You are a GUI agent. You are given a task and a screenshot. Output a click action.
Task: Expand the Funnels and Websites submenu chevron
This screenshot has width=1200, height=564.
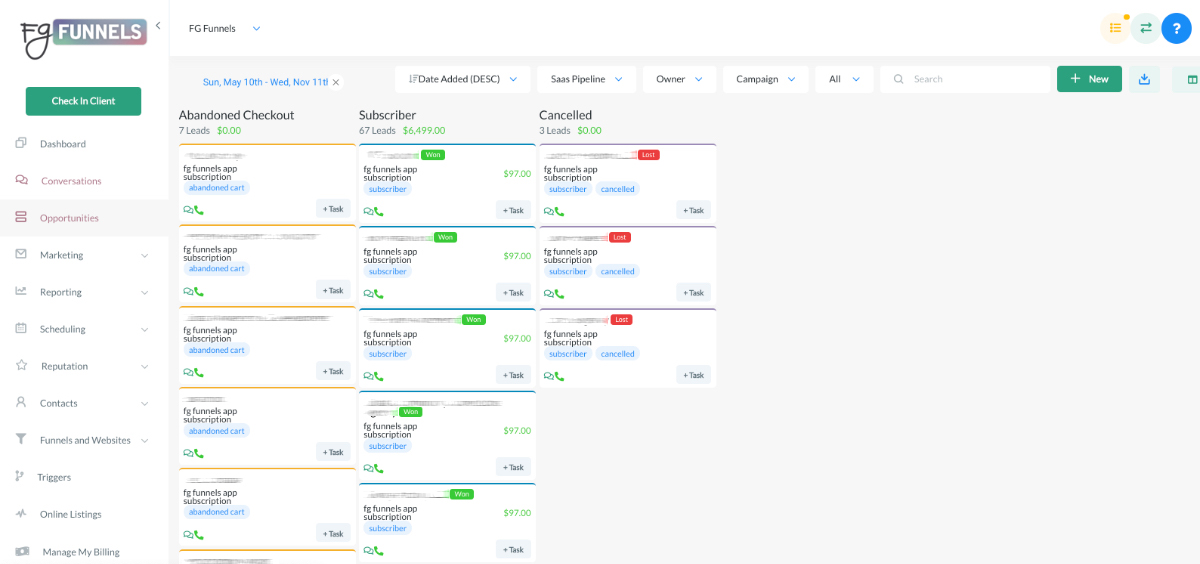(145, 440)
